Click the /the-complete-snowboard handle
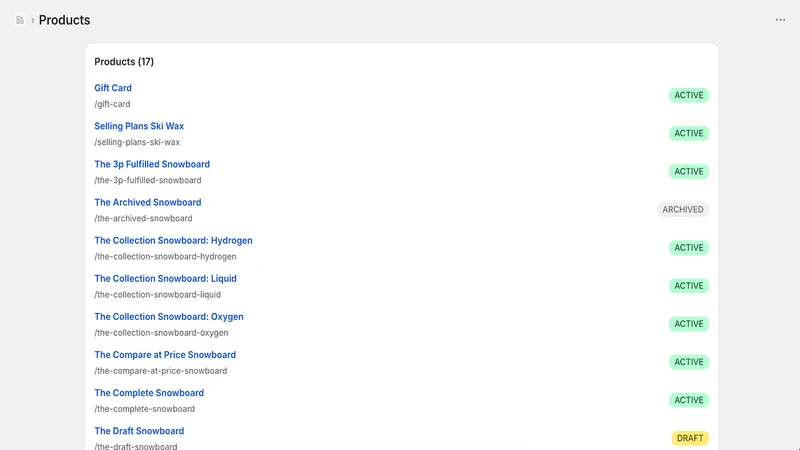800x450 pixels. click(144, 409)
